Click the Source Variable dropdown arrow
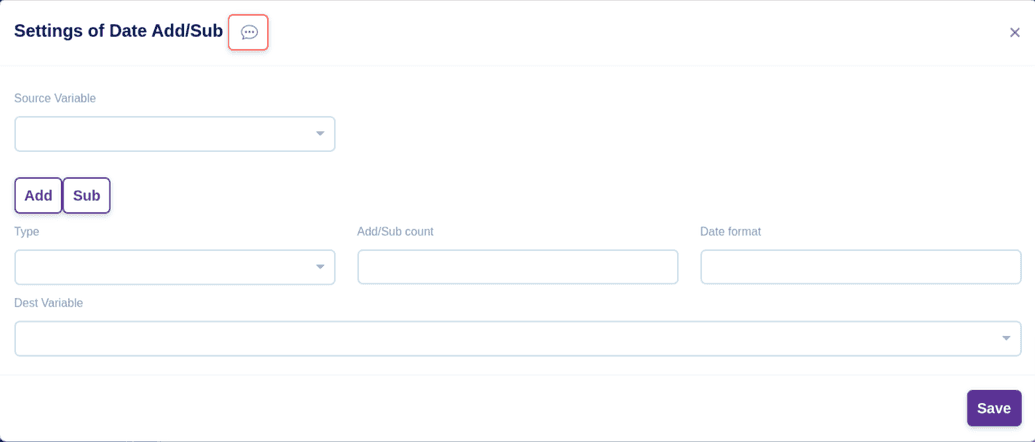 point(320,134)
